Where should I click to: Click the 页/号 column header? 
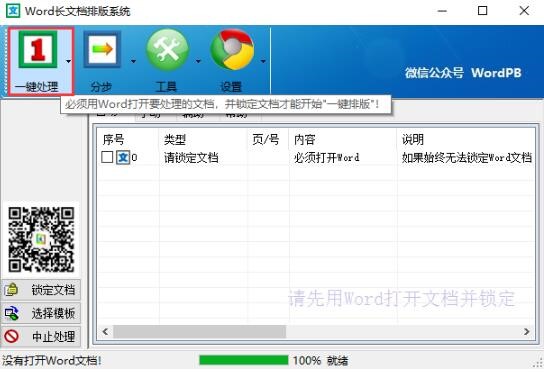coord(265,140)
